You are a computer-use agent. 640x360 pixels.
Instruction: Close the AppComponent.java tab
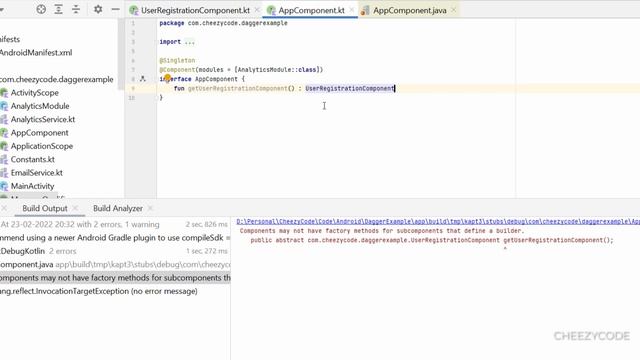pyautogui.click(x=453, y=10)
